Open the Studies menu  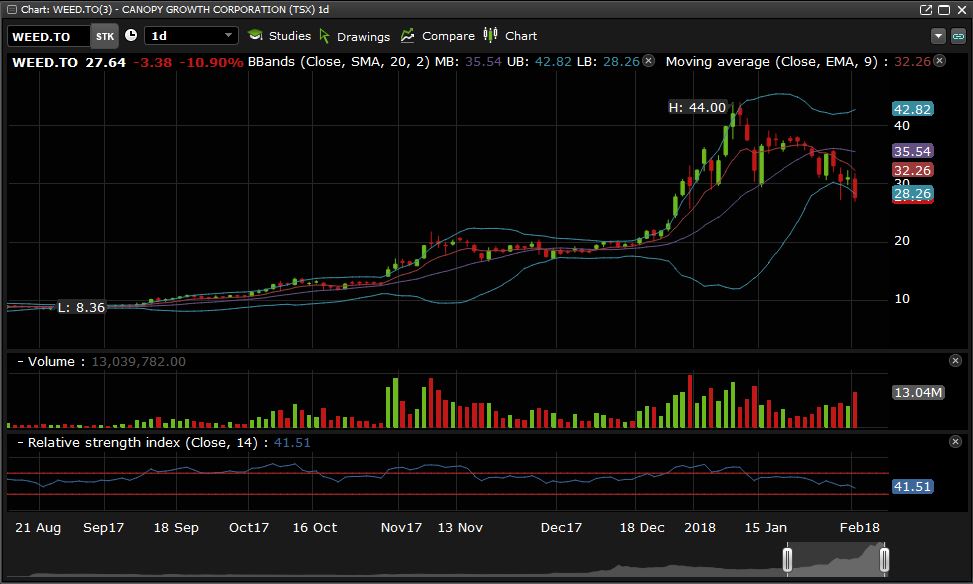[280, 36]
